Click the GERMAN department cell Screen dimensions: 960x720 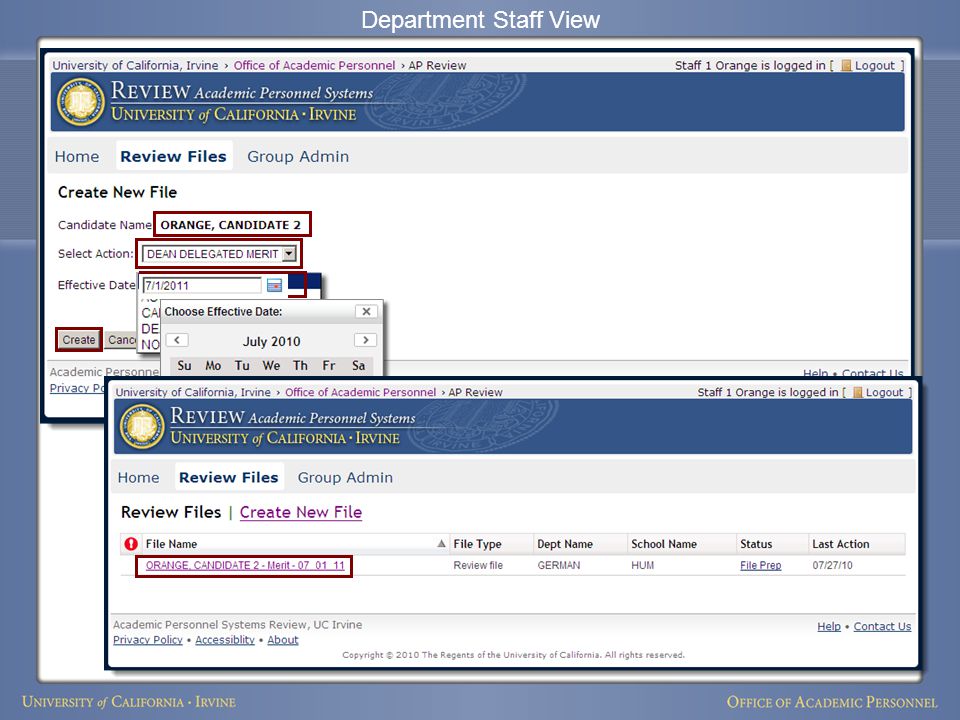pos(558,565)
